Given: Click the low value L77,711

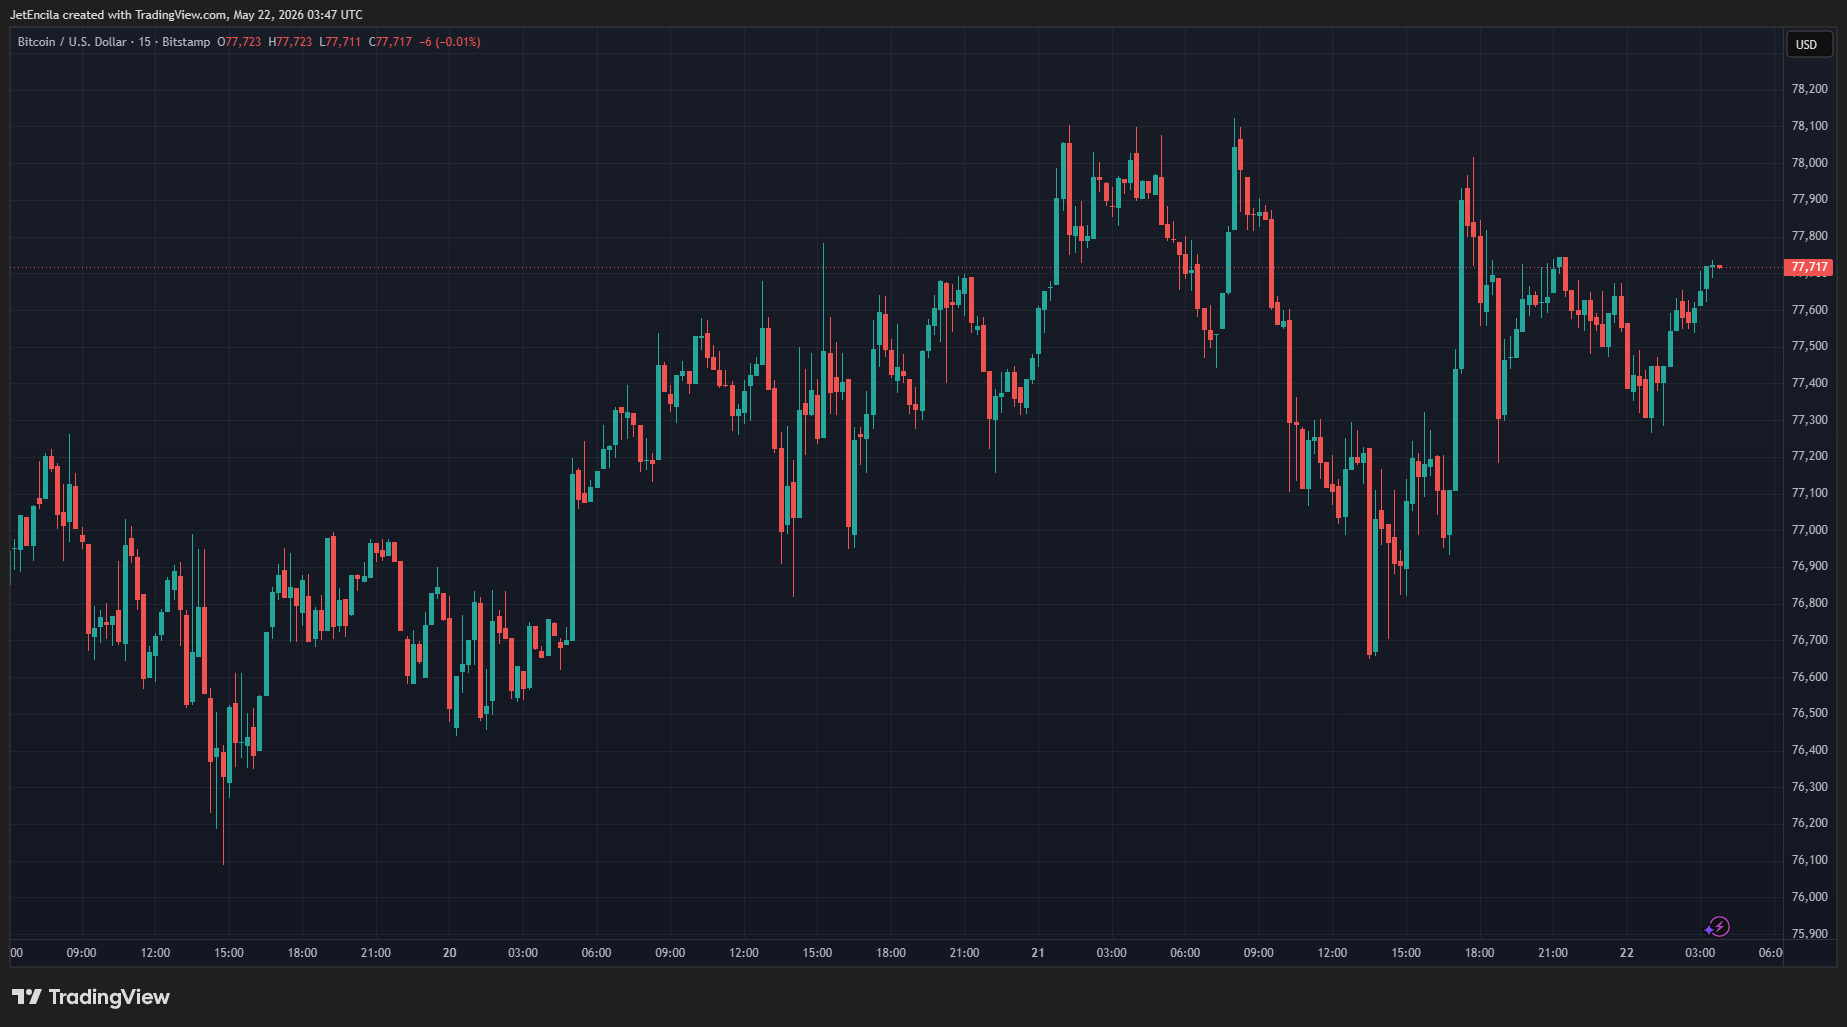Looking at the screenshot, I should pos(340,42).
